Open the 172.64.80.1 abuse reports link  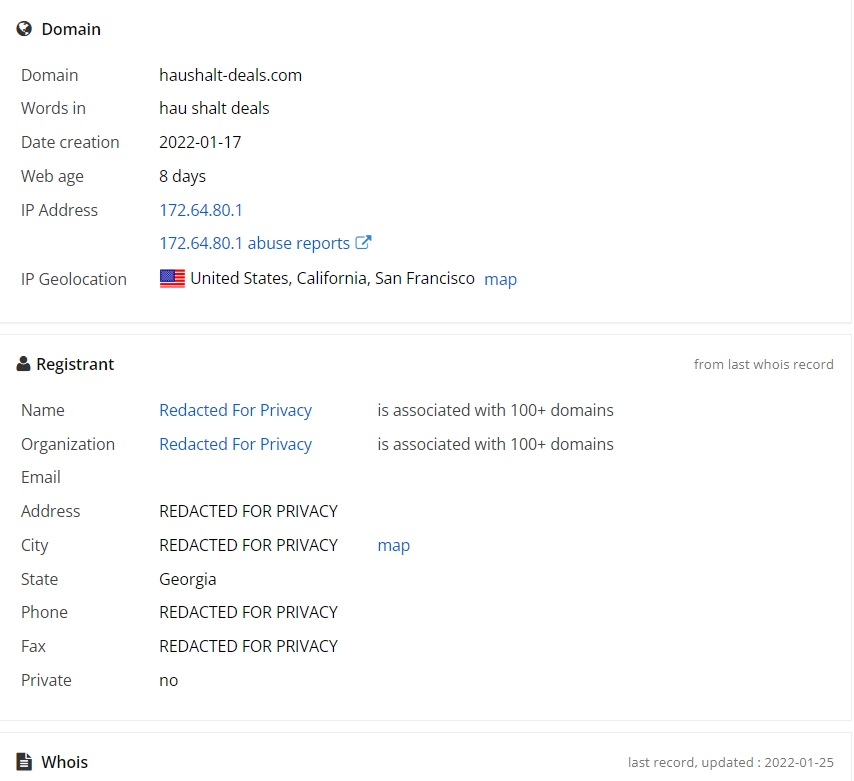254,243
